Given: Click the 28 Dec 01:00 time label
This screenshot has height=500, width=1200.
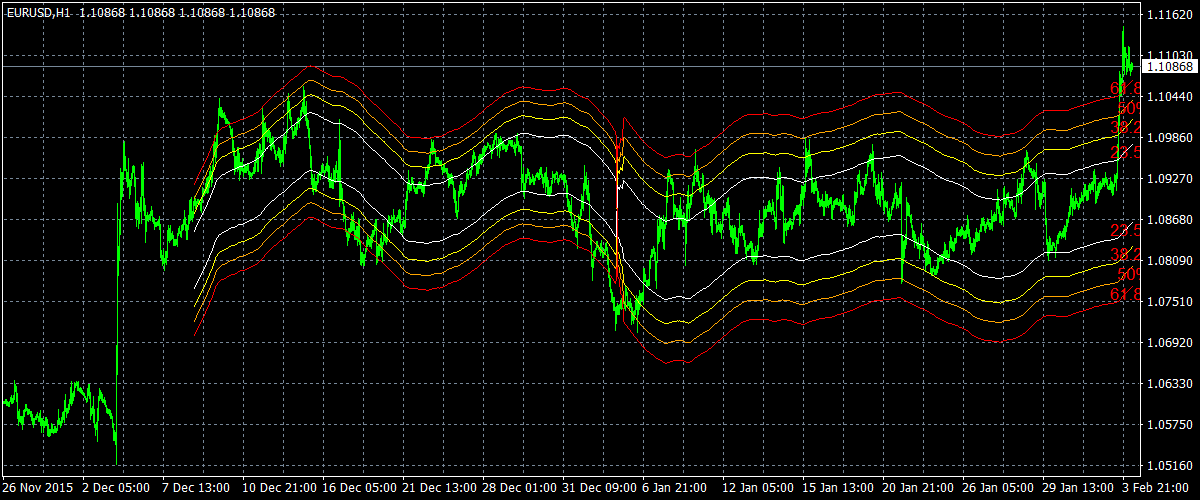Looking at the screenshot, I should pyautogui.click(x=519, y=487).
